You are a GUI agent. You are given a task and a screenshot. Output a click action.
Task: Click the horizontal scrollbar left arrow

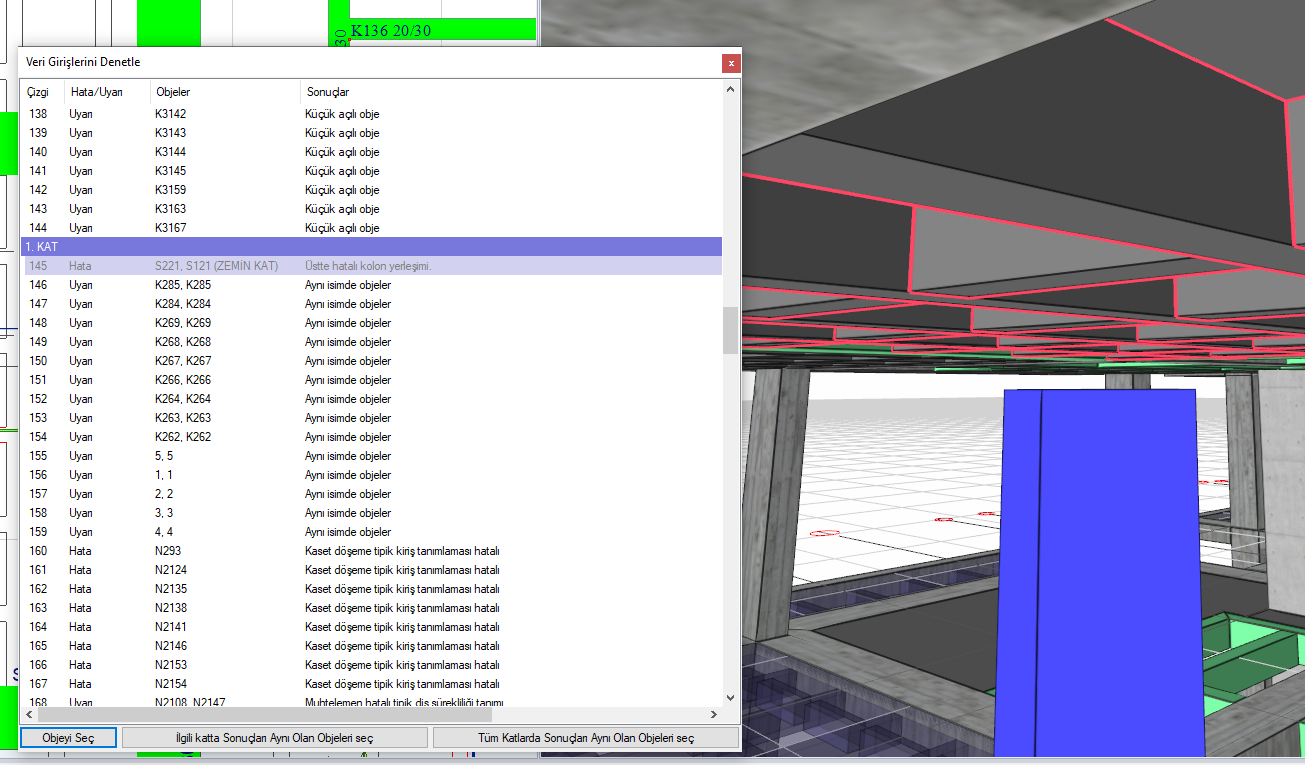coord(28,714)
